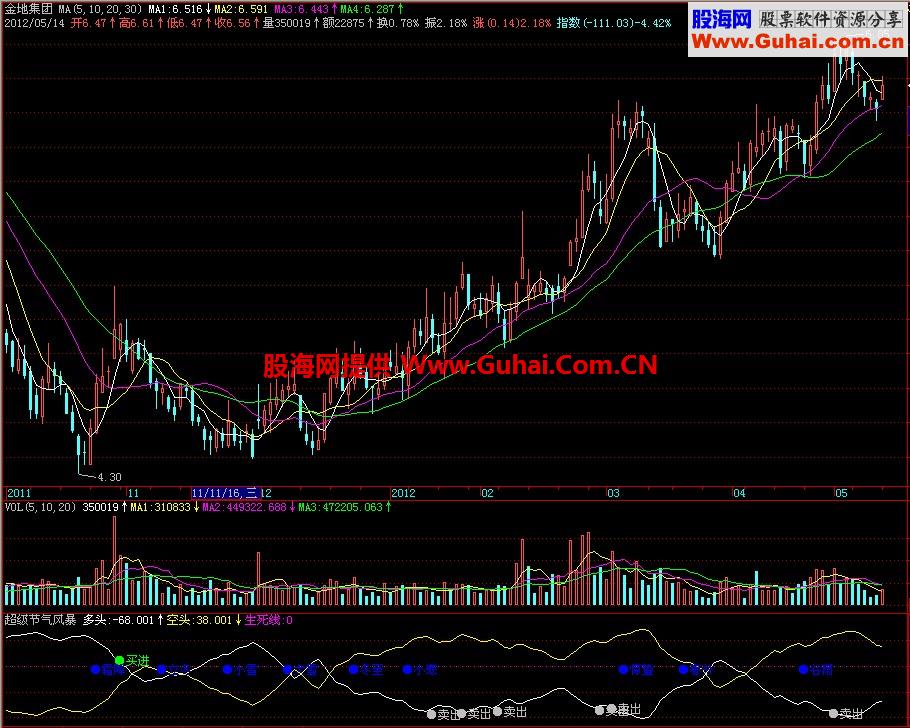
Task: Select the VOL(5,10,20) indicator label
Action: click(41, 507)
